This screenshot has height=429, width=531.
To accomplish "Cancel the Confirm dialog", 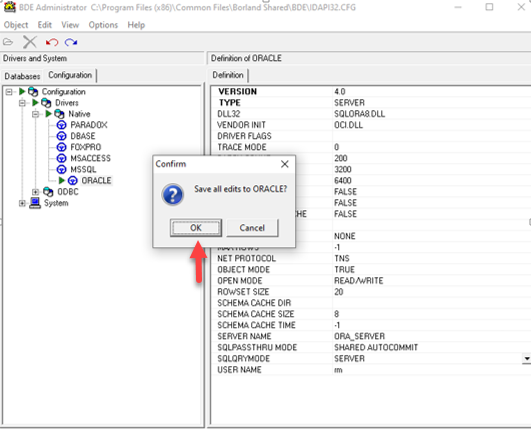I will (x=252, y=228).
